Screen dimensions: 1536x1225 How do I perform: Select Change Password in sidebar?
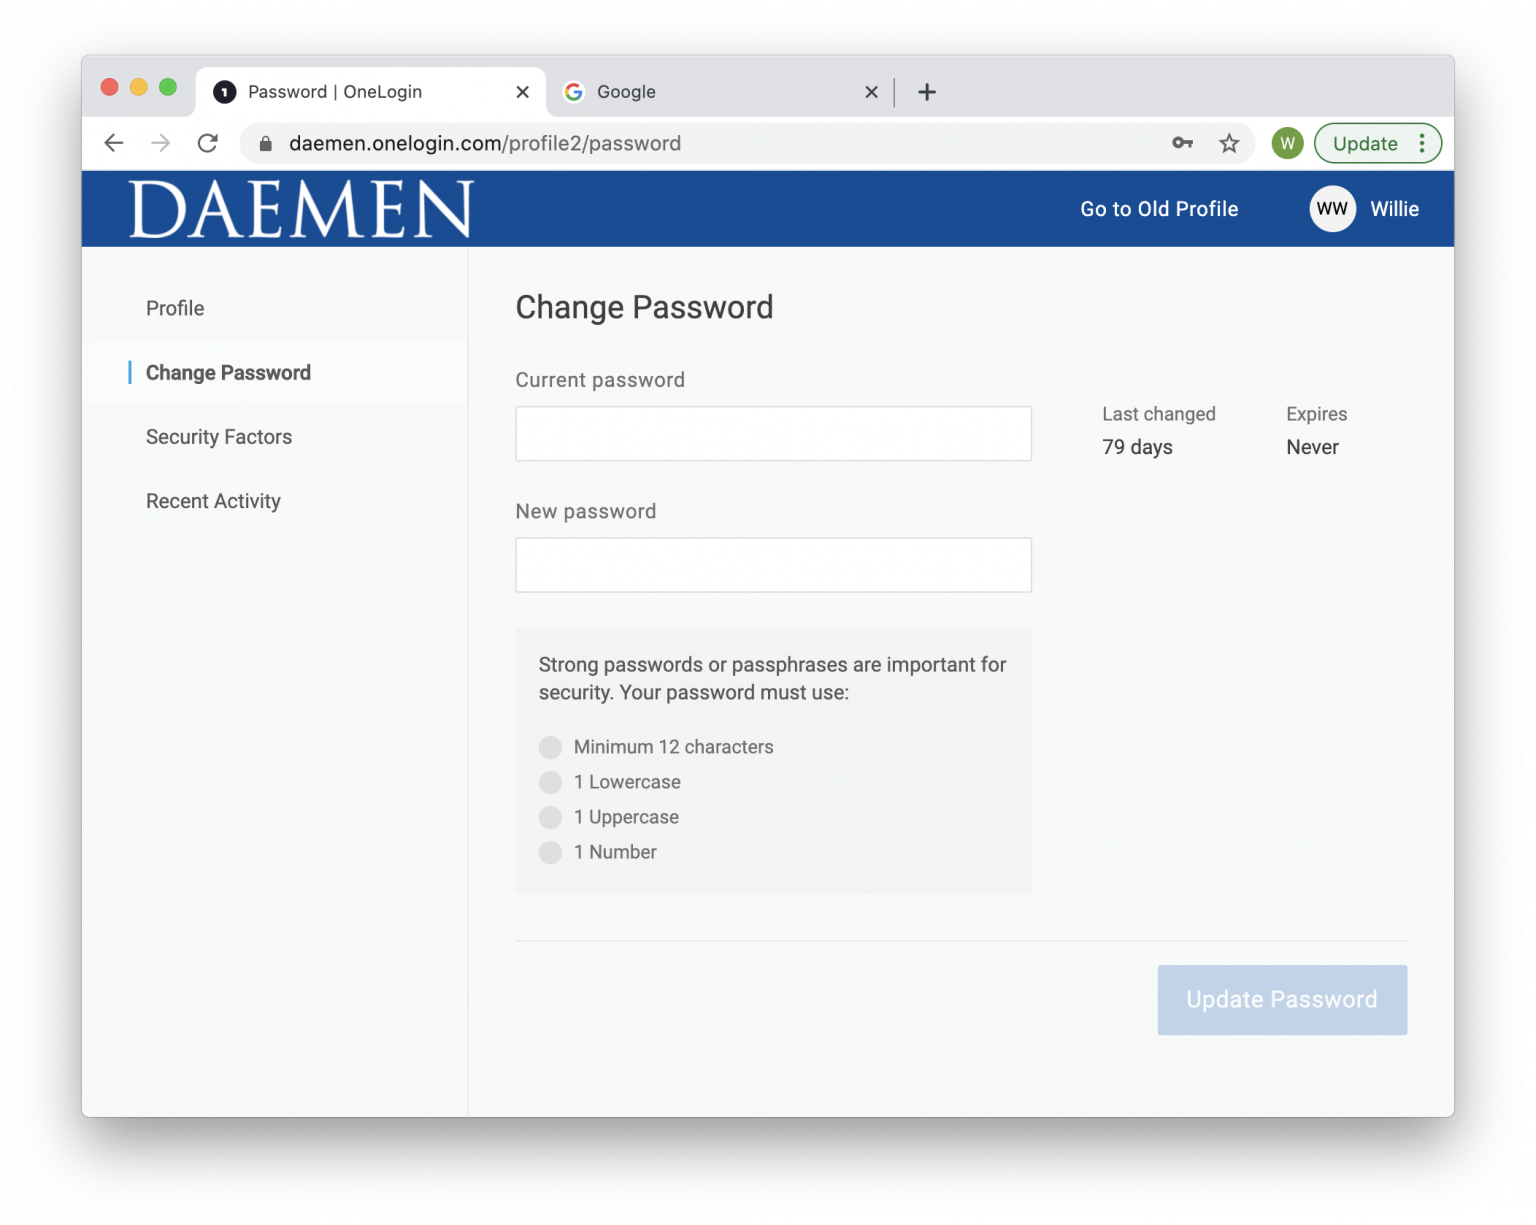click(x=228, y=373)
